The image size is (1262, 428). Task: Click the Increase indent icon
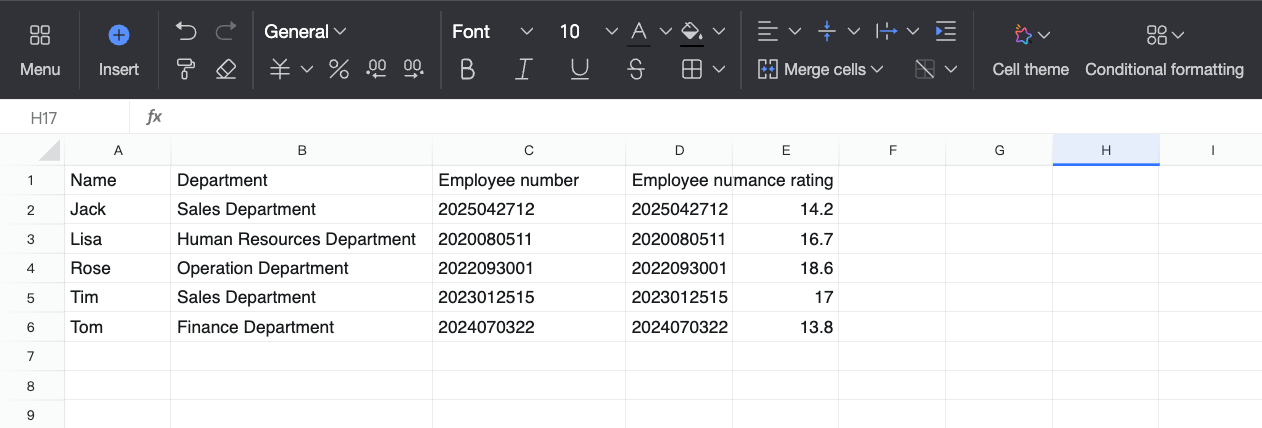pos(945,31)
